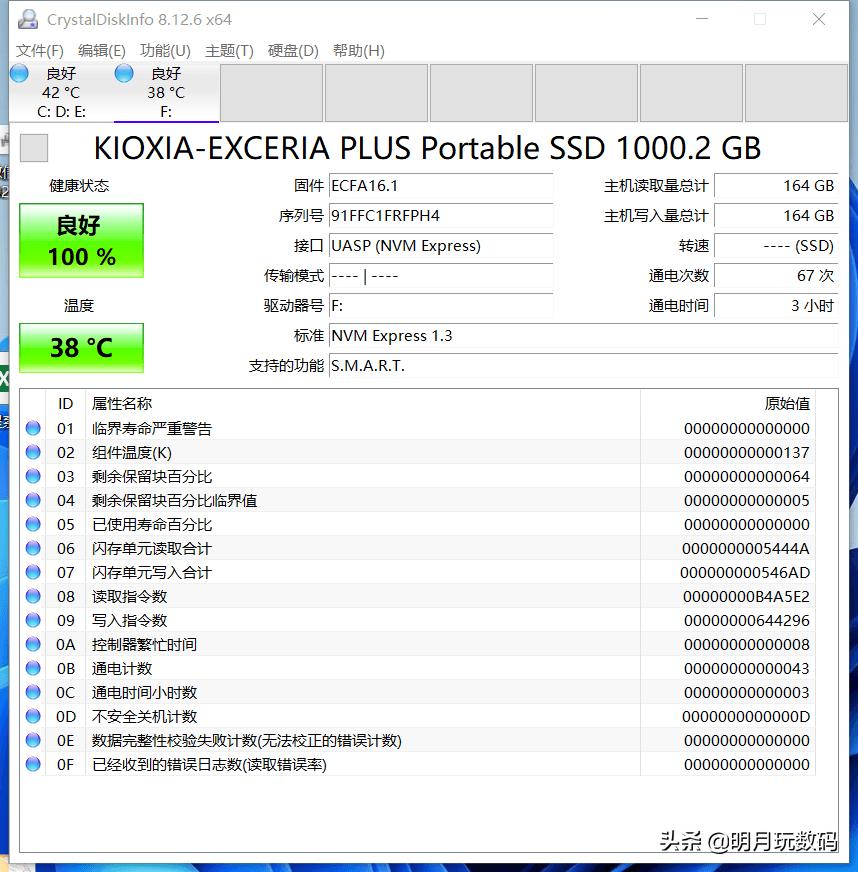Click the indicator beside 控制器繁忙时间
858x872 pixels.
point(33,644)
